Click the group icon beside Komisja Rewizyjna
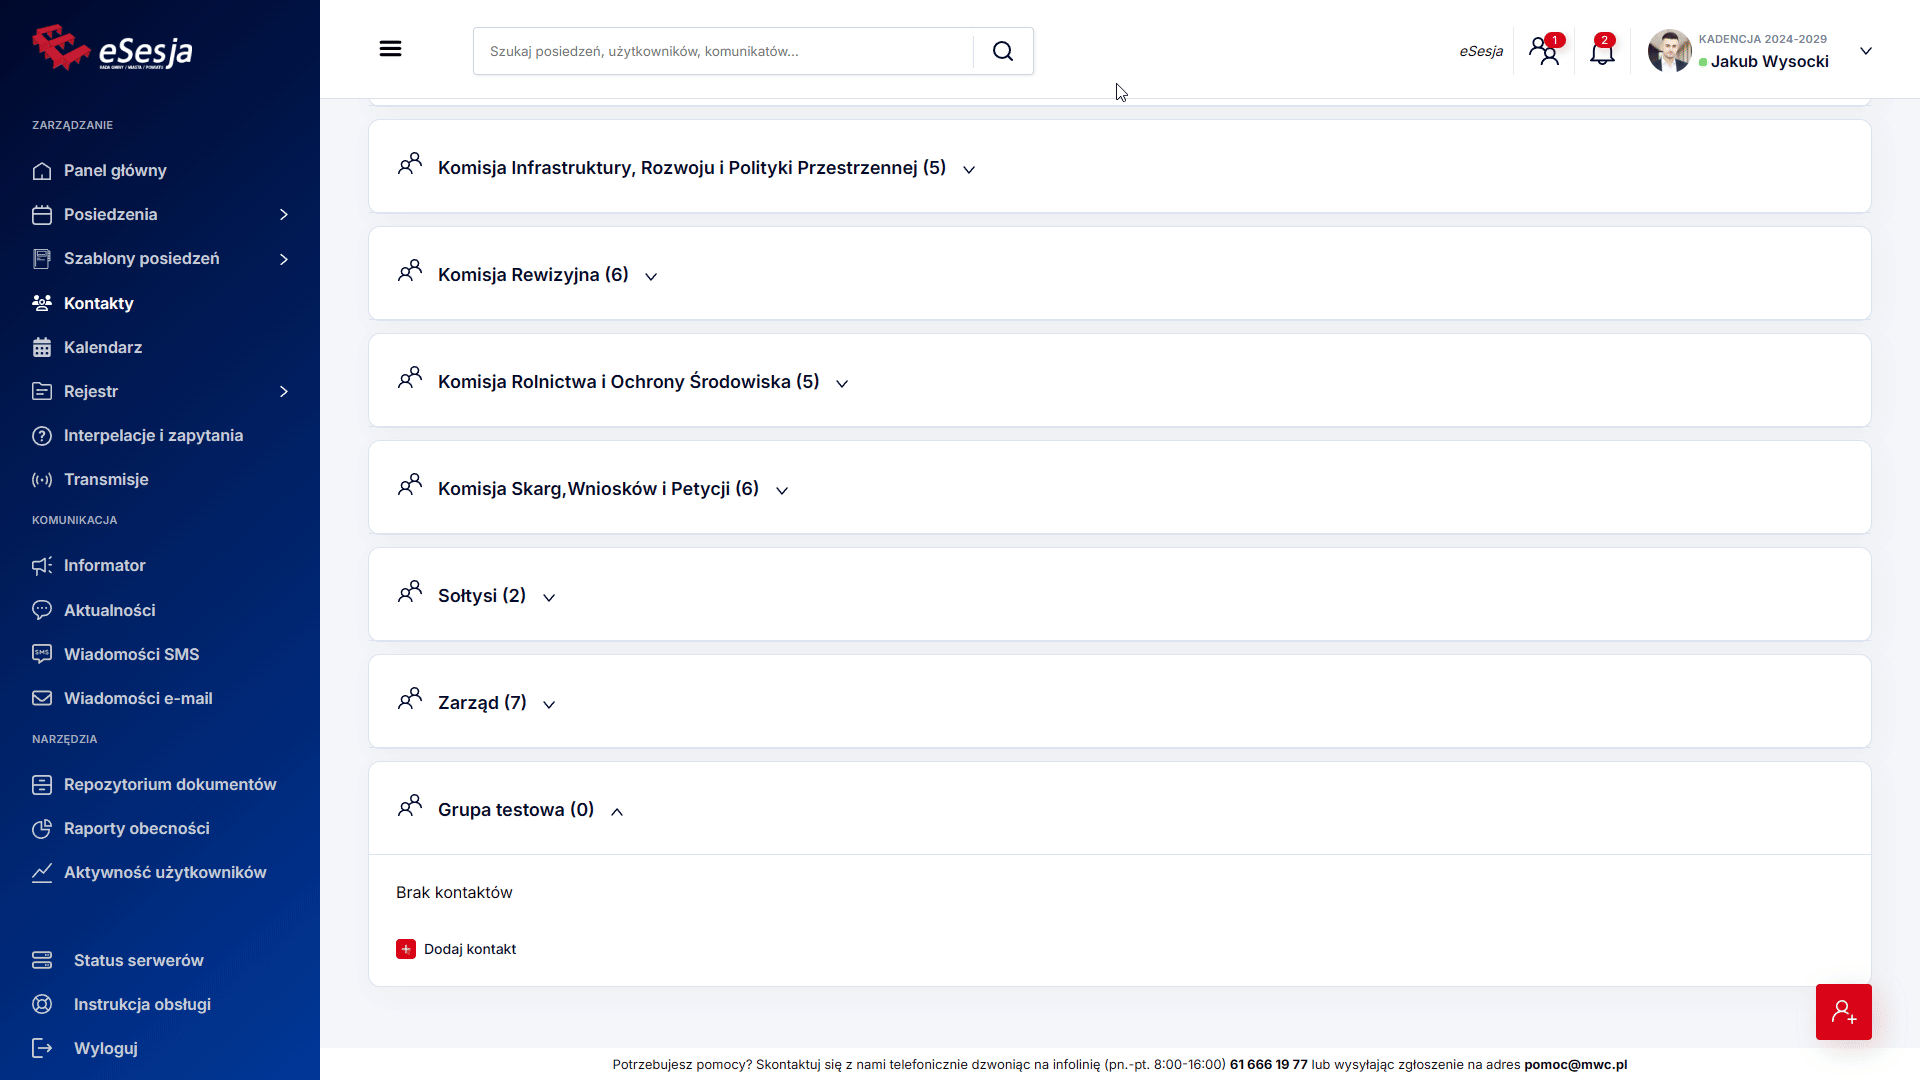This screenshot has height=1080, width=1920. click(x=410, y=271)
